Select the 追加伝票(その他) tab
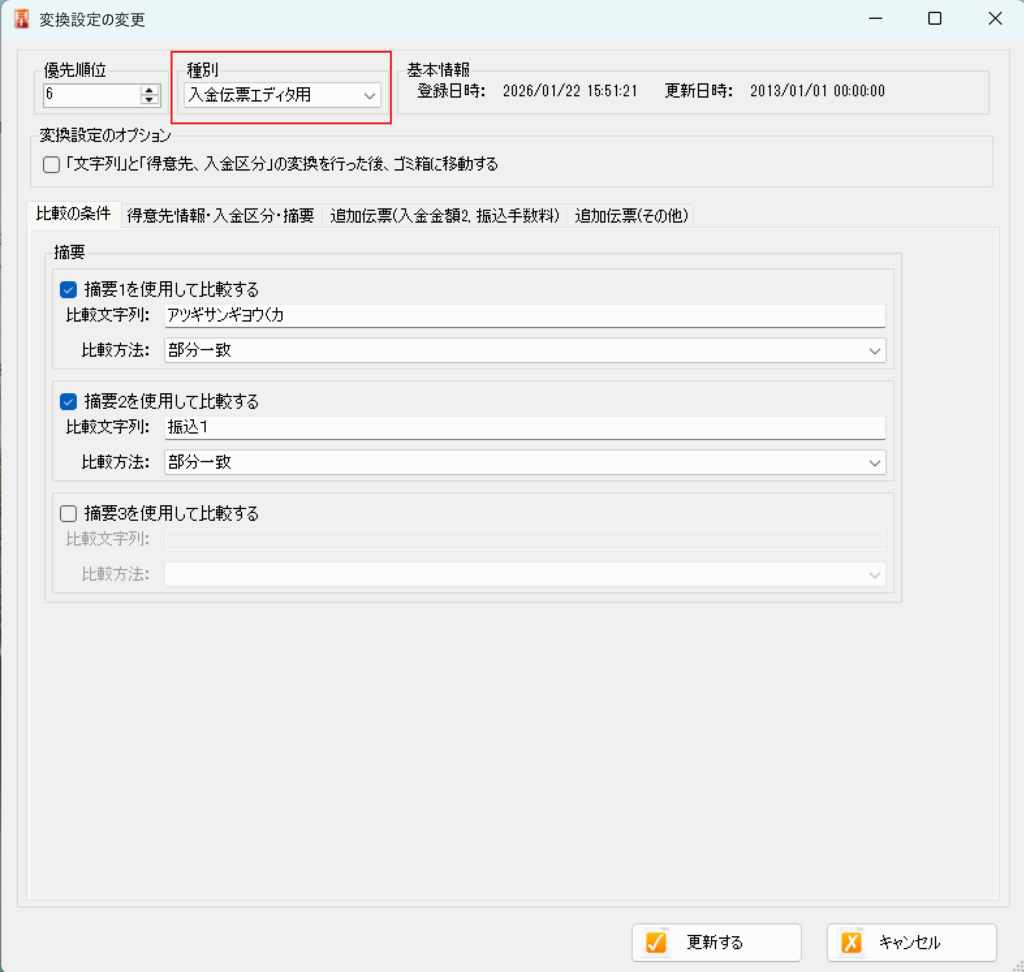Viewport: 1024px width, 972px height. click(x=631, y=215)
